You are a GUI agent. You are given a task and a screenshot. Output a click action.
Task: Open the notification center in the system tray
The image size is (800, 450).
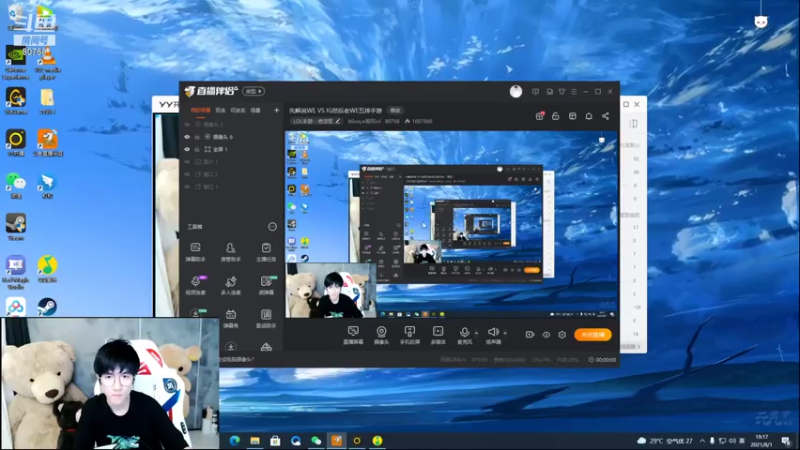(786, 440)
